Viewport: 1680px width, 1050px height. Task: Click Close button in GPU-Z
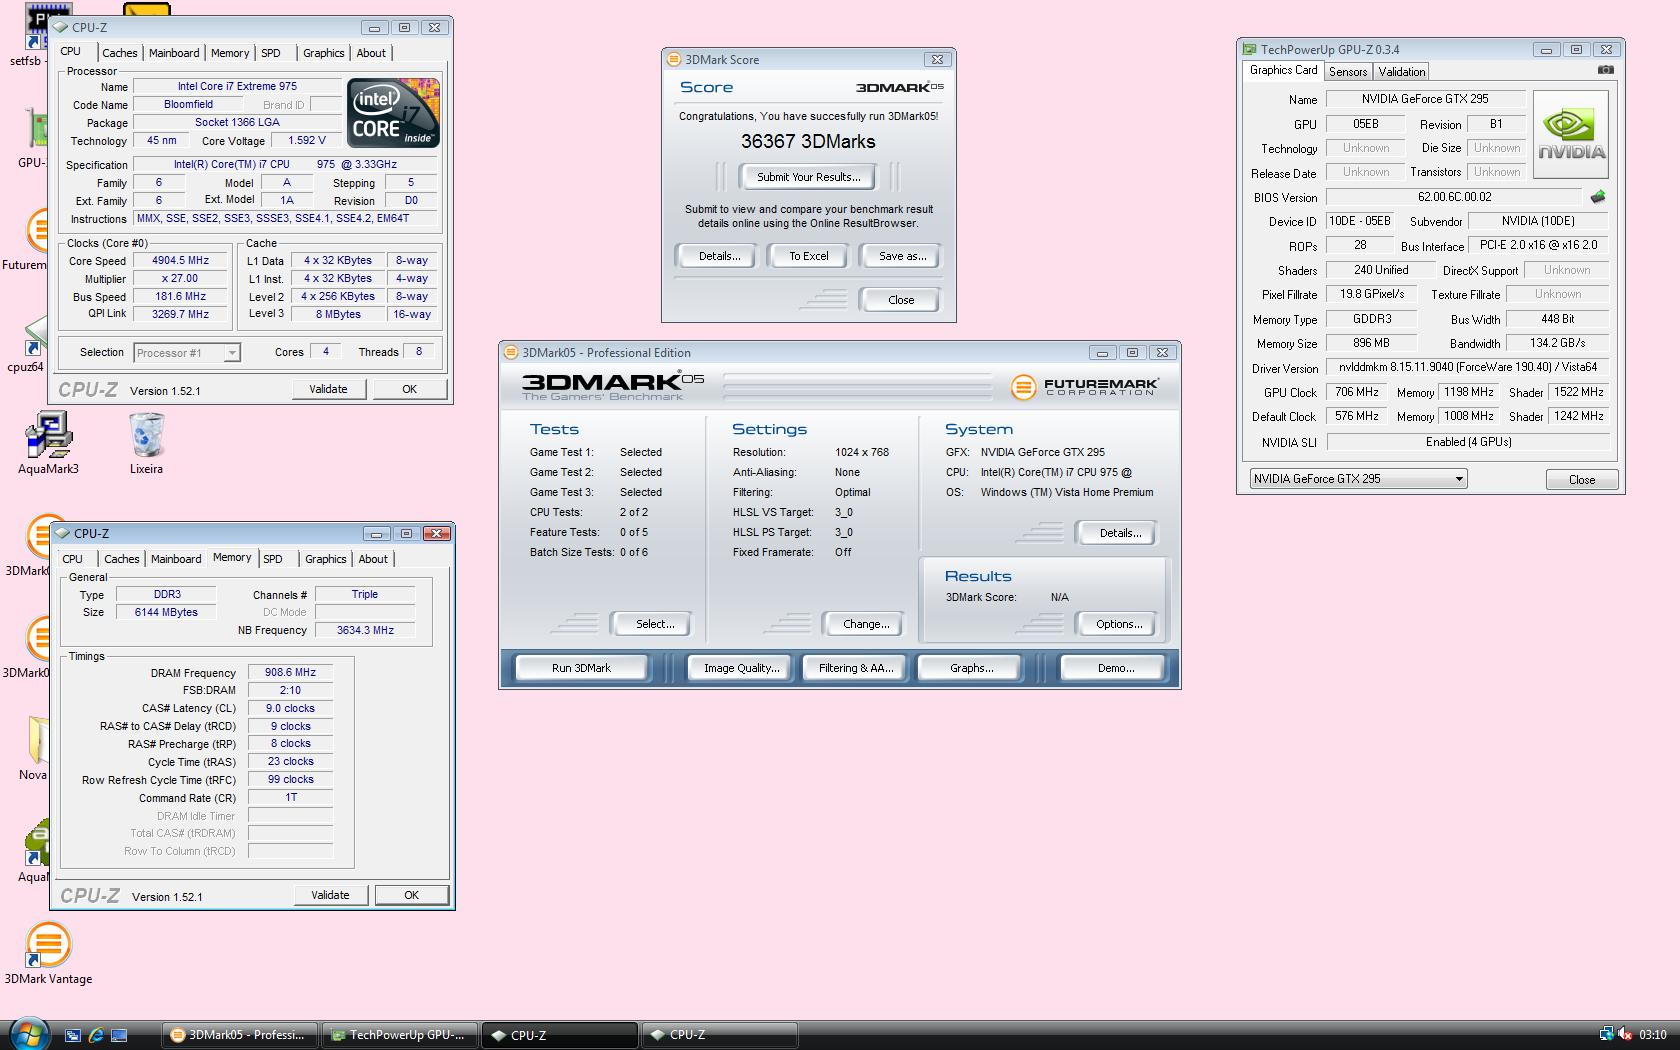point(1582,479)
